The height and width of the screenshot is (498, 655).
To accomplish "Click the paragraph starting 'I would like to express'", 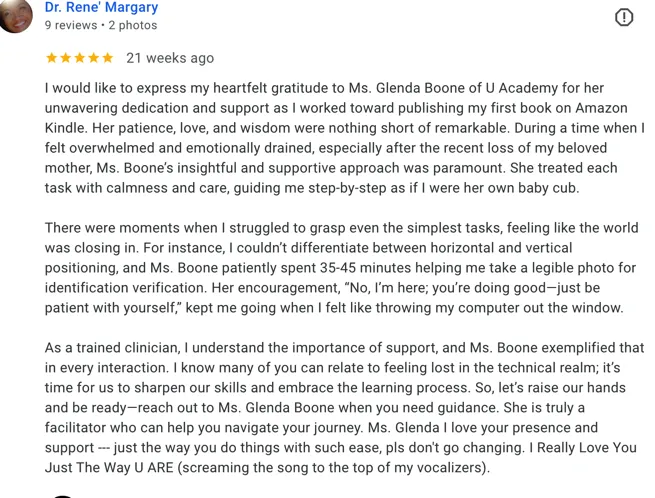I will (345, 138).
